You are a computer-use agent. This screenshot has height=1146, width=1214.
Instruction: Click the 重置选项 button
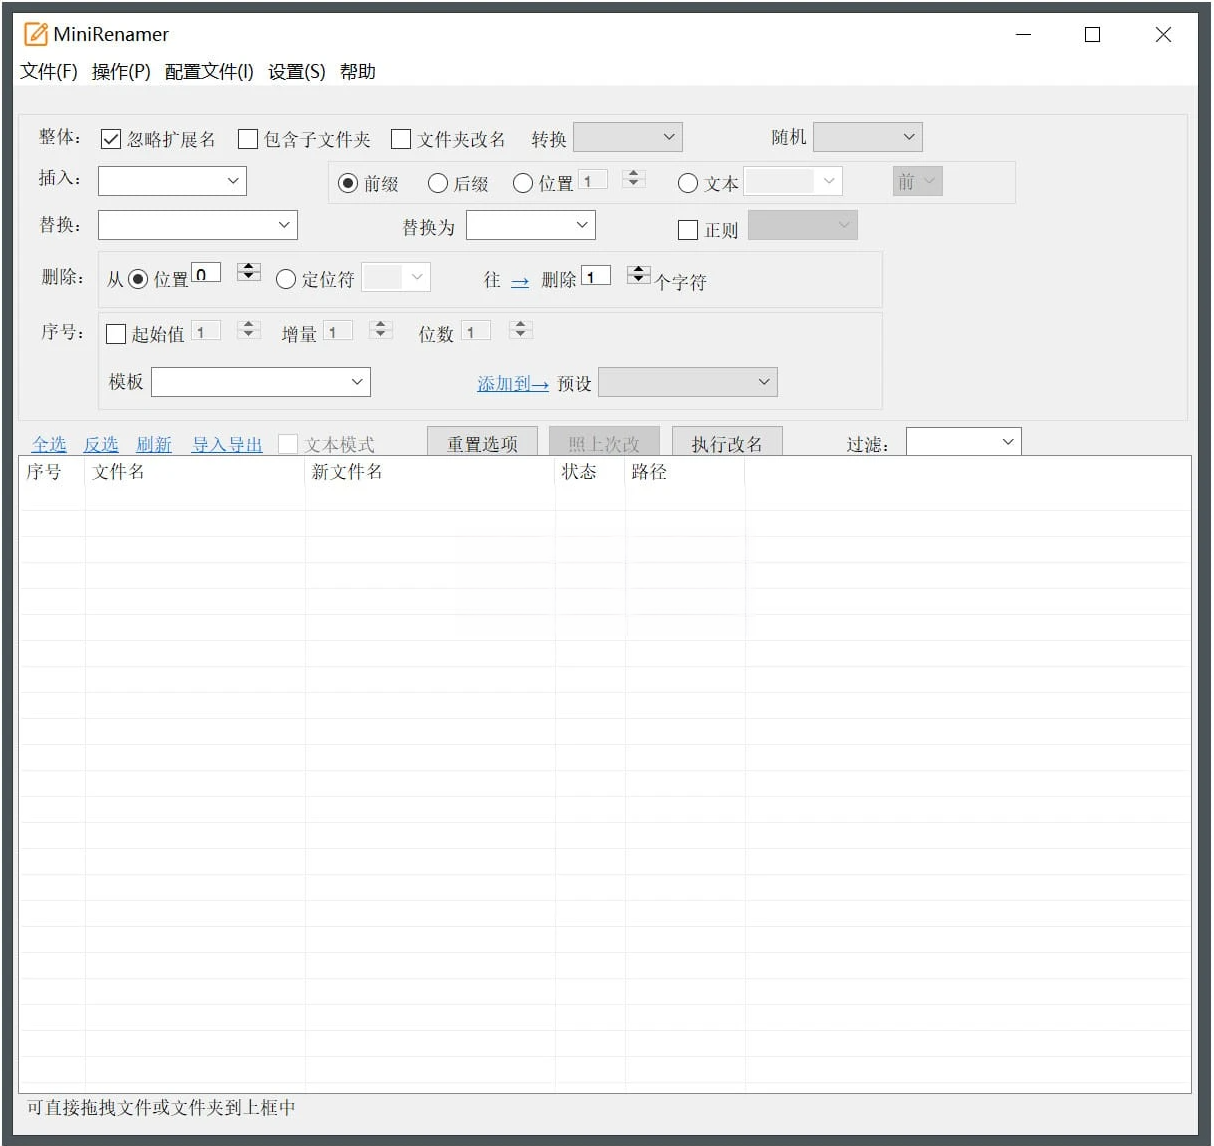tap(482, 443)
